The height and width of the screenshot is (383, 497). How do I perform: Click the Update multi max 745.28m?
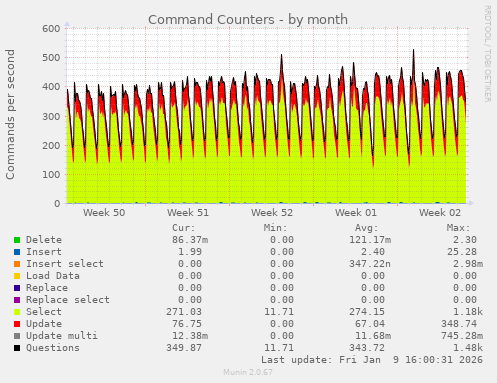pos(462,336)
